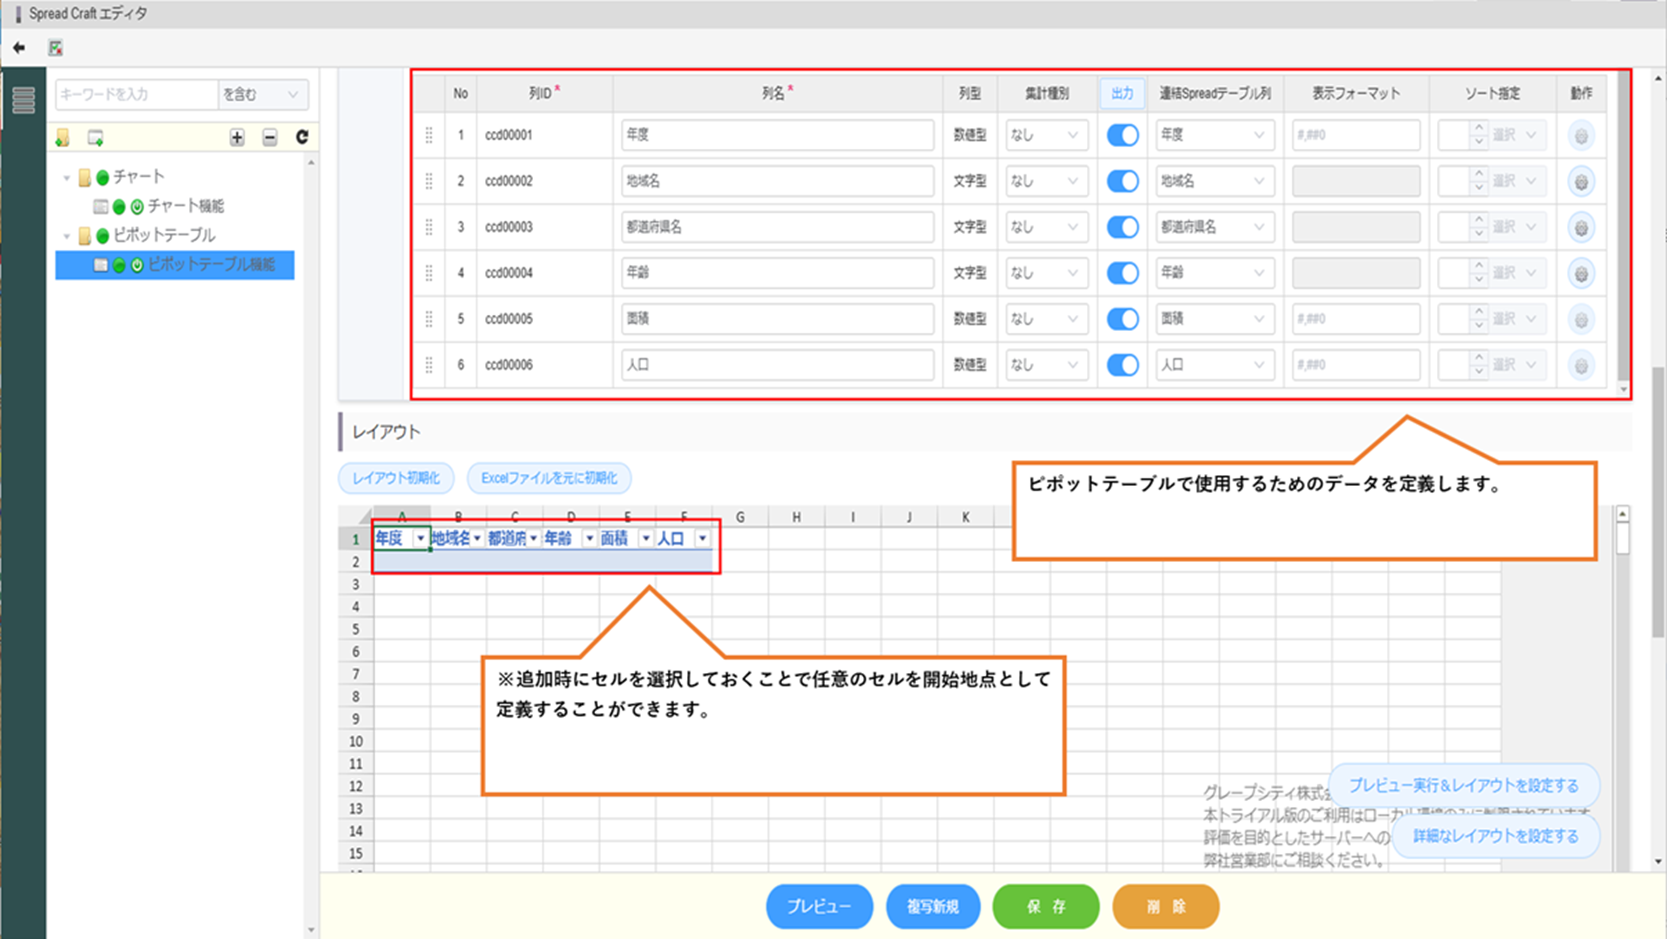This screenshot has height=939, width=1667.
Task: Toggle output switch for the 人口 row
Action: click(x=1122, y=365)
